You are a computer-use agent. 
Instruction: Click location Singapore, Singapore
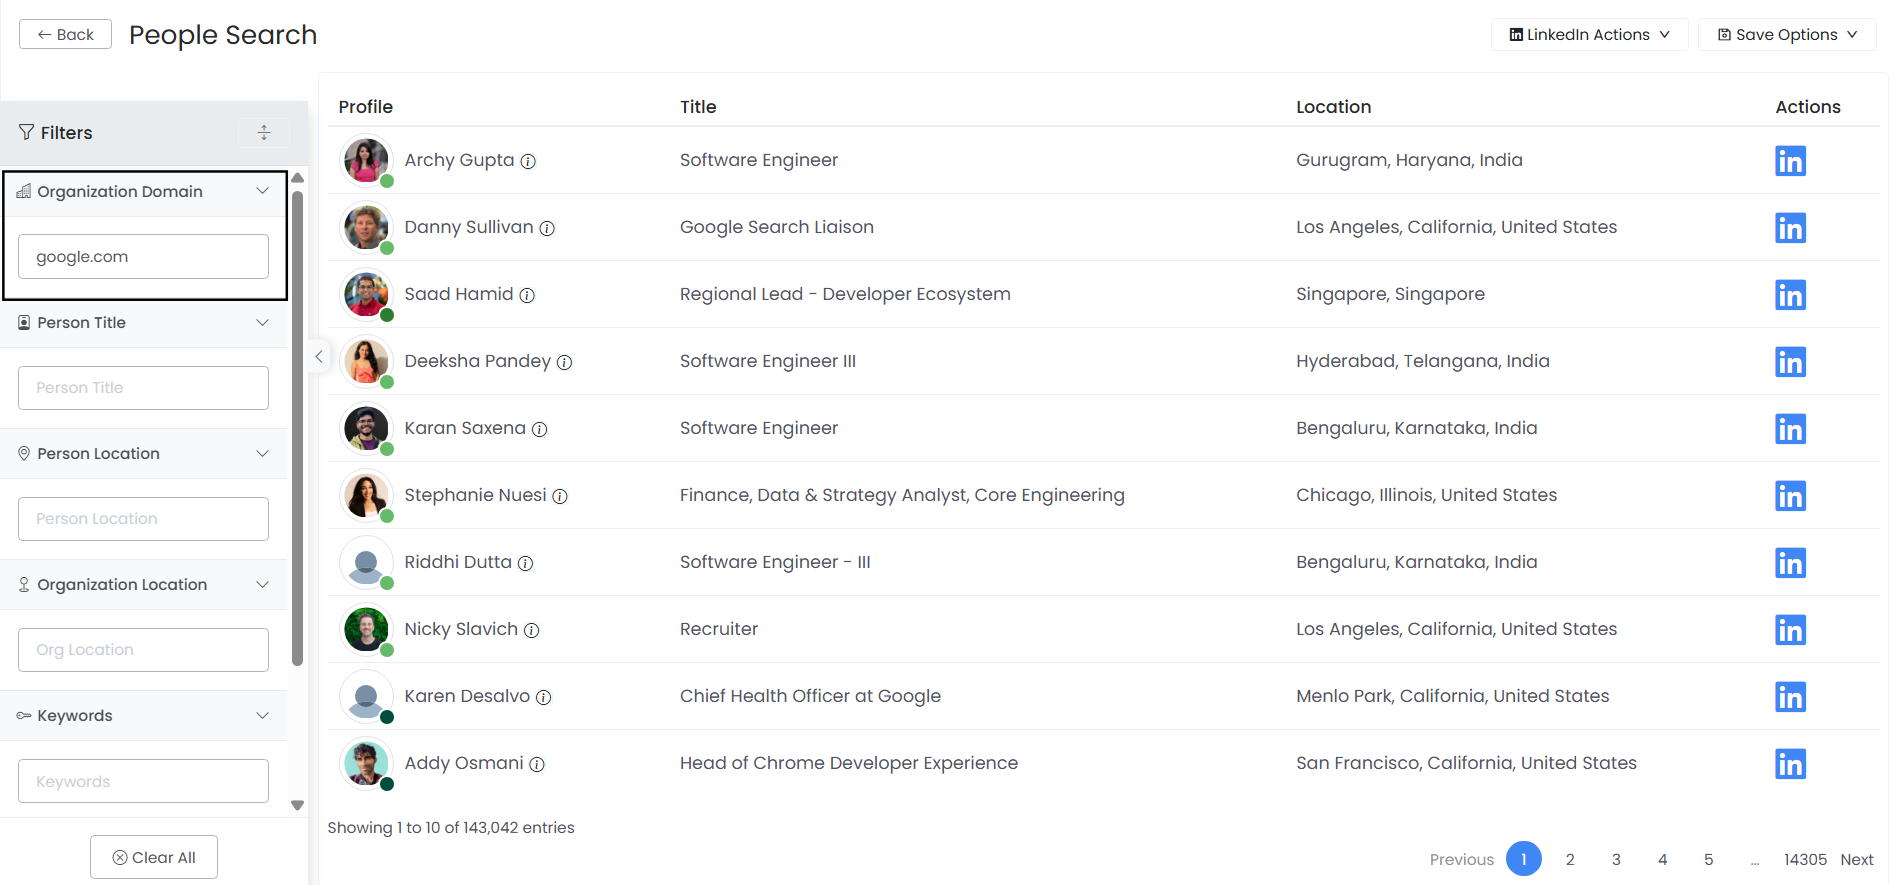1390,294
